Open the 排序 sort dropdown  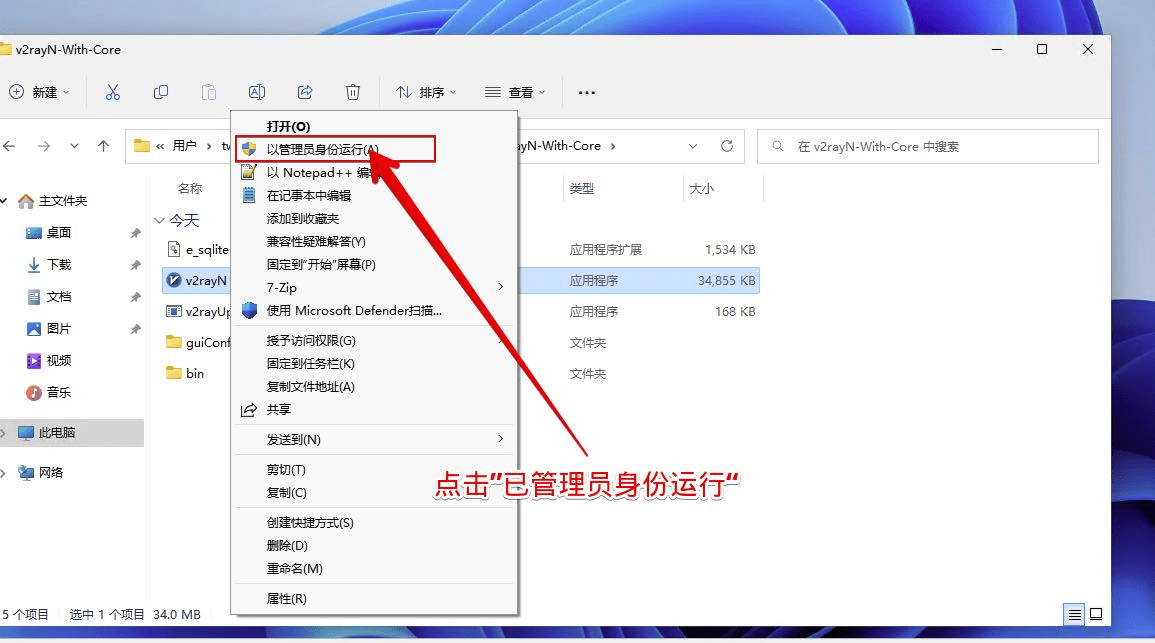[x=426, y=92]
